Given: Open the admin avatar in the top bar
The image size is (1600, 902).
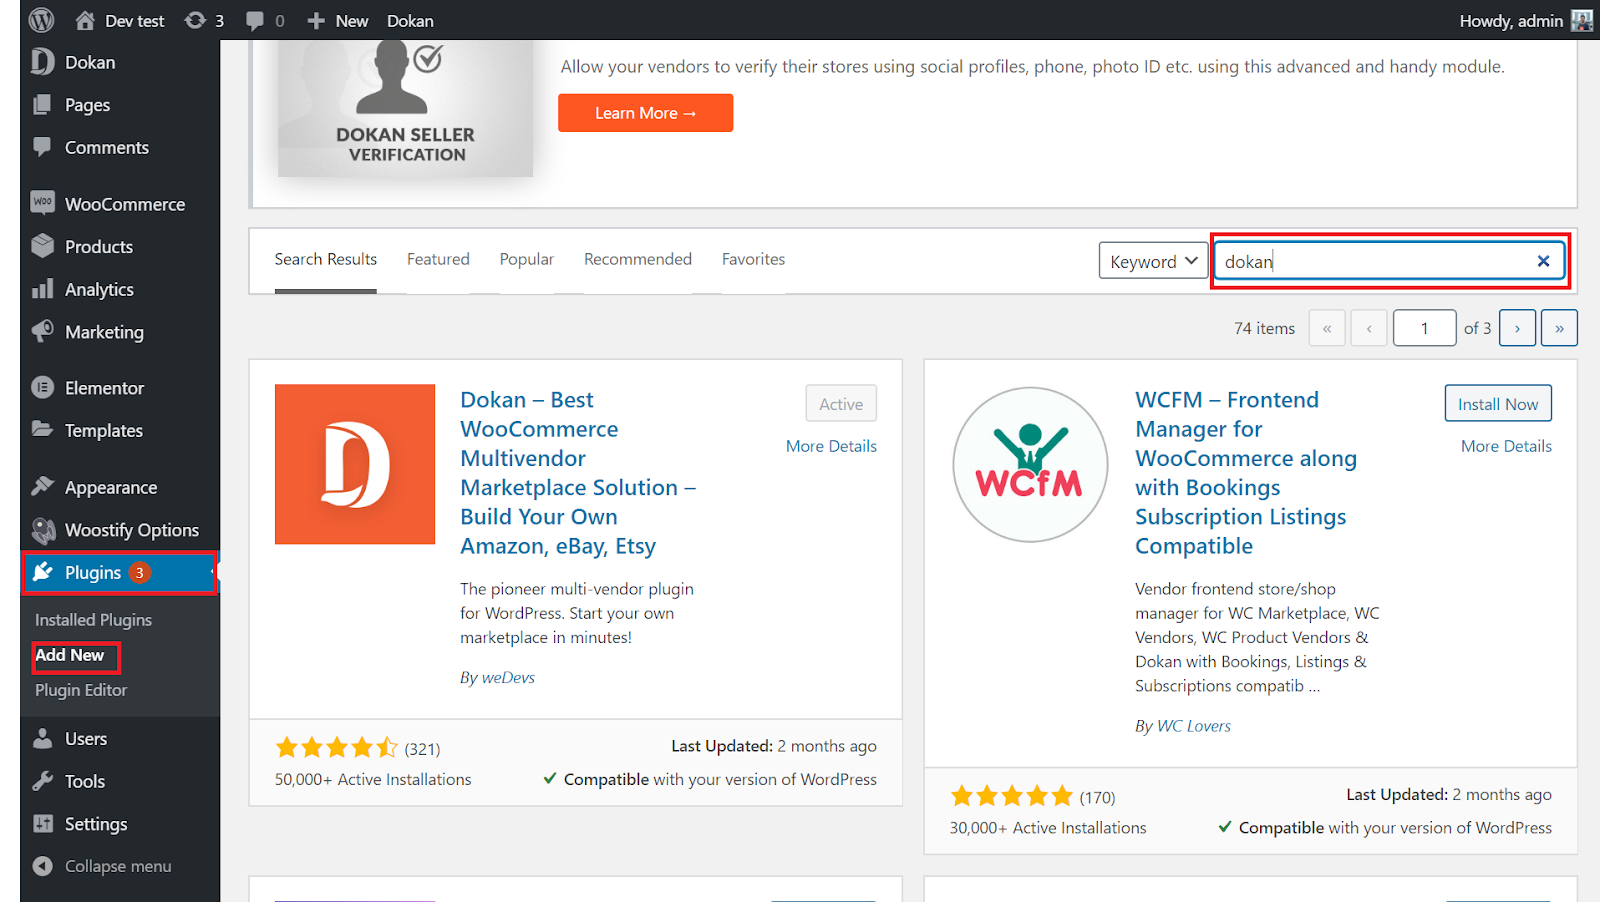Looking at the screenshot, I should click(x=1581, y=20).
